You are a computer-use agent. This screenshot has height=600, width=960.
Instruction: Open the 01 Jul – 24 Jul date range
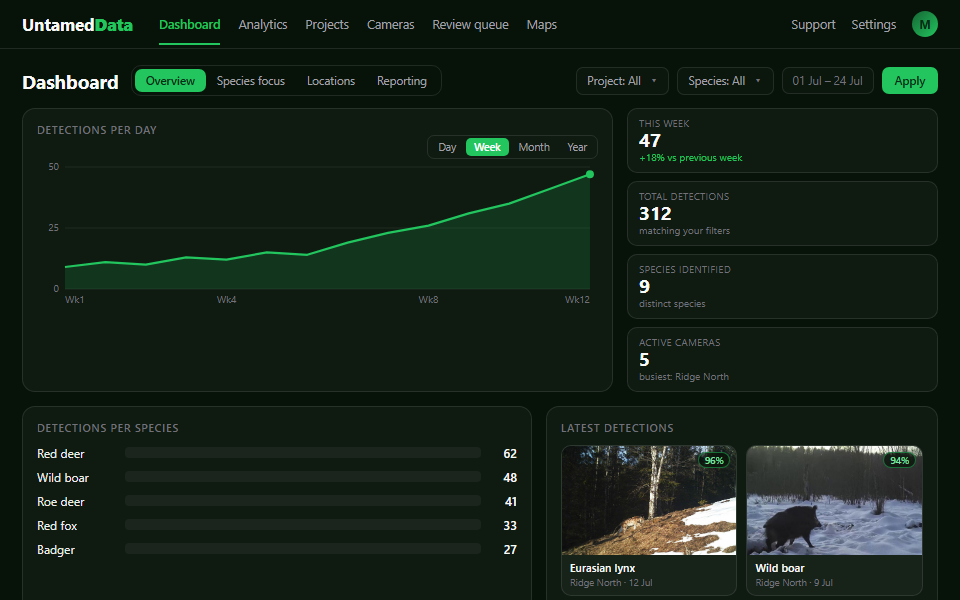827,81
